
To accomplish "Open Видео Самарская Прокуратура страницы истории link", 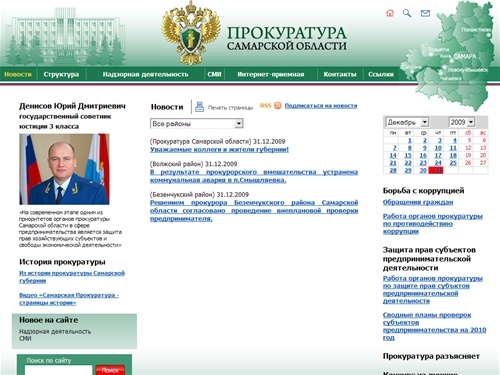I will coord(69,299).
